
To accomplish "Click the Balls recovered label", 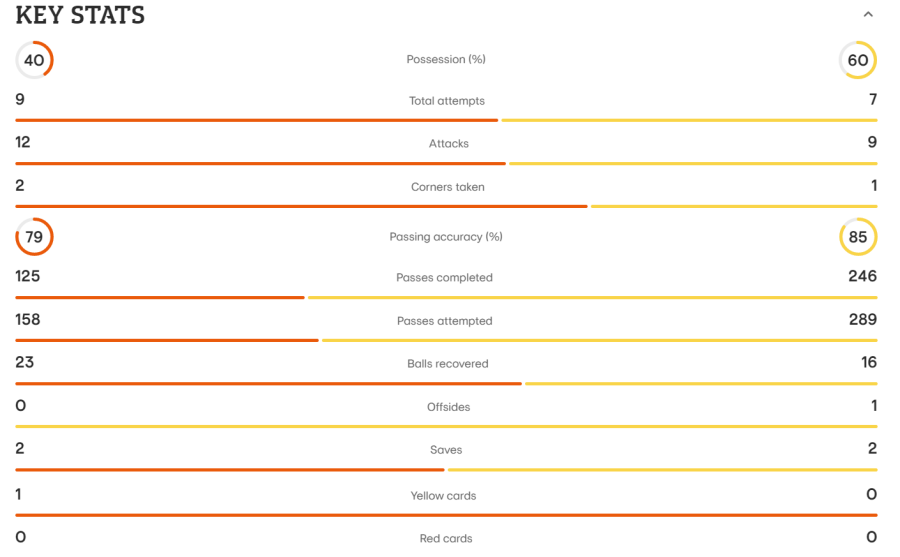I will tap(448, 364).
